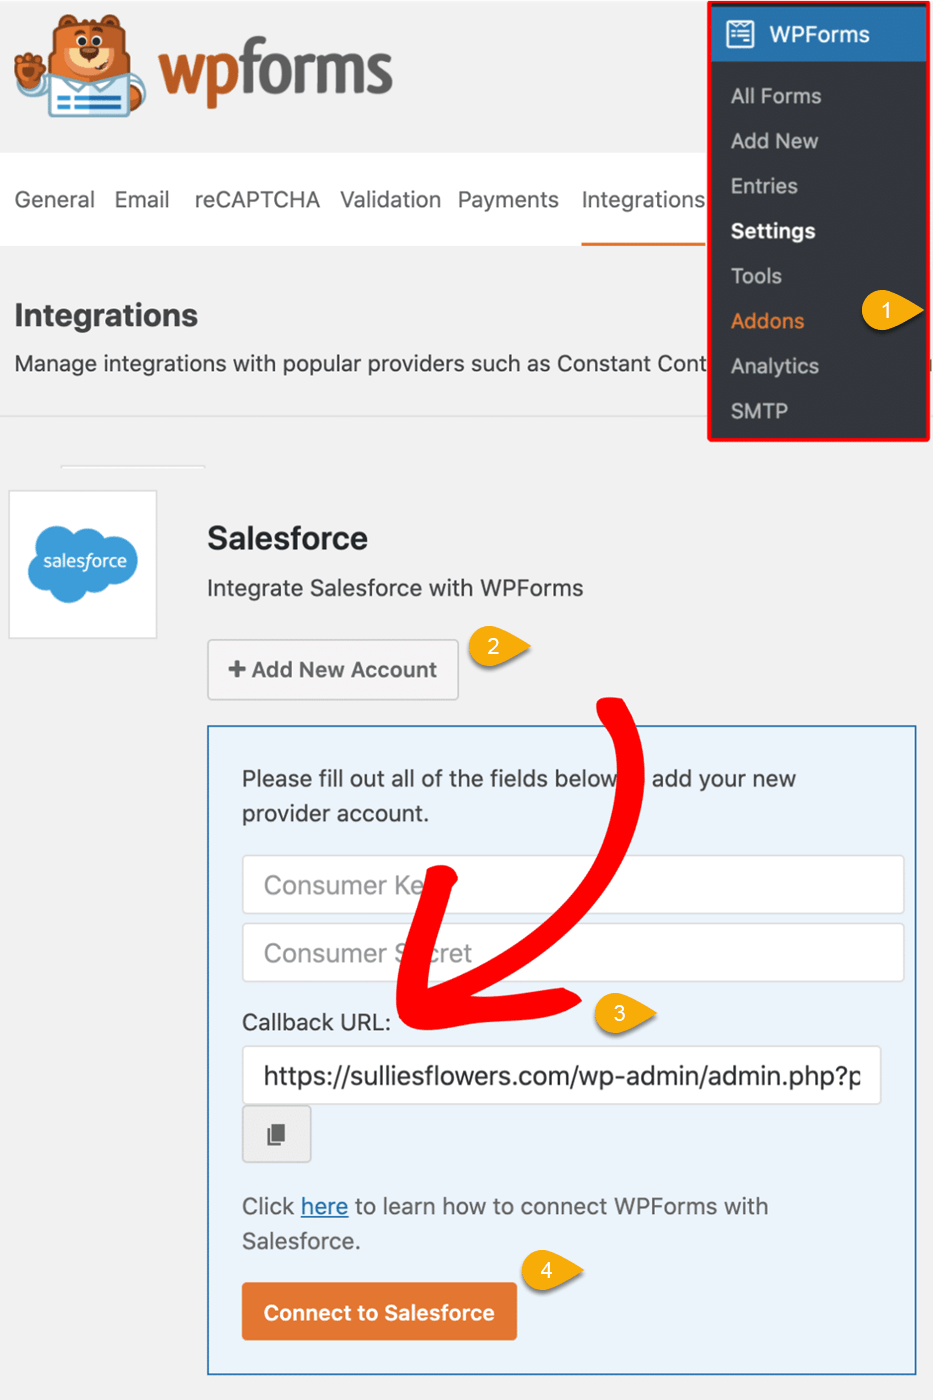Select the Integrations tab
The height and width of the screenshot is (1400, 933).
[643, 199]
